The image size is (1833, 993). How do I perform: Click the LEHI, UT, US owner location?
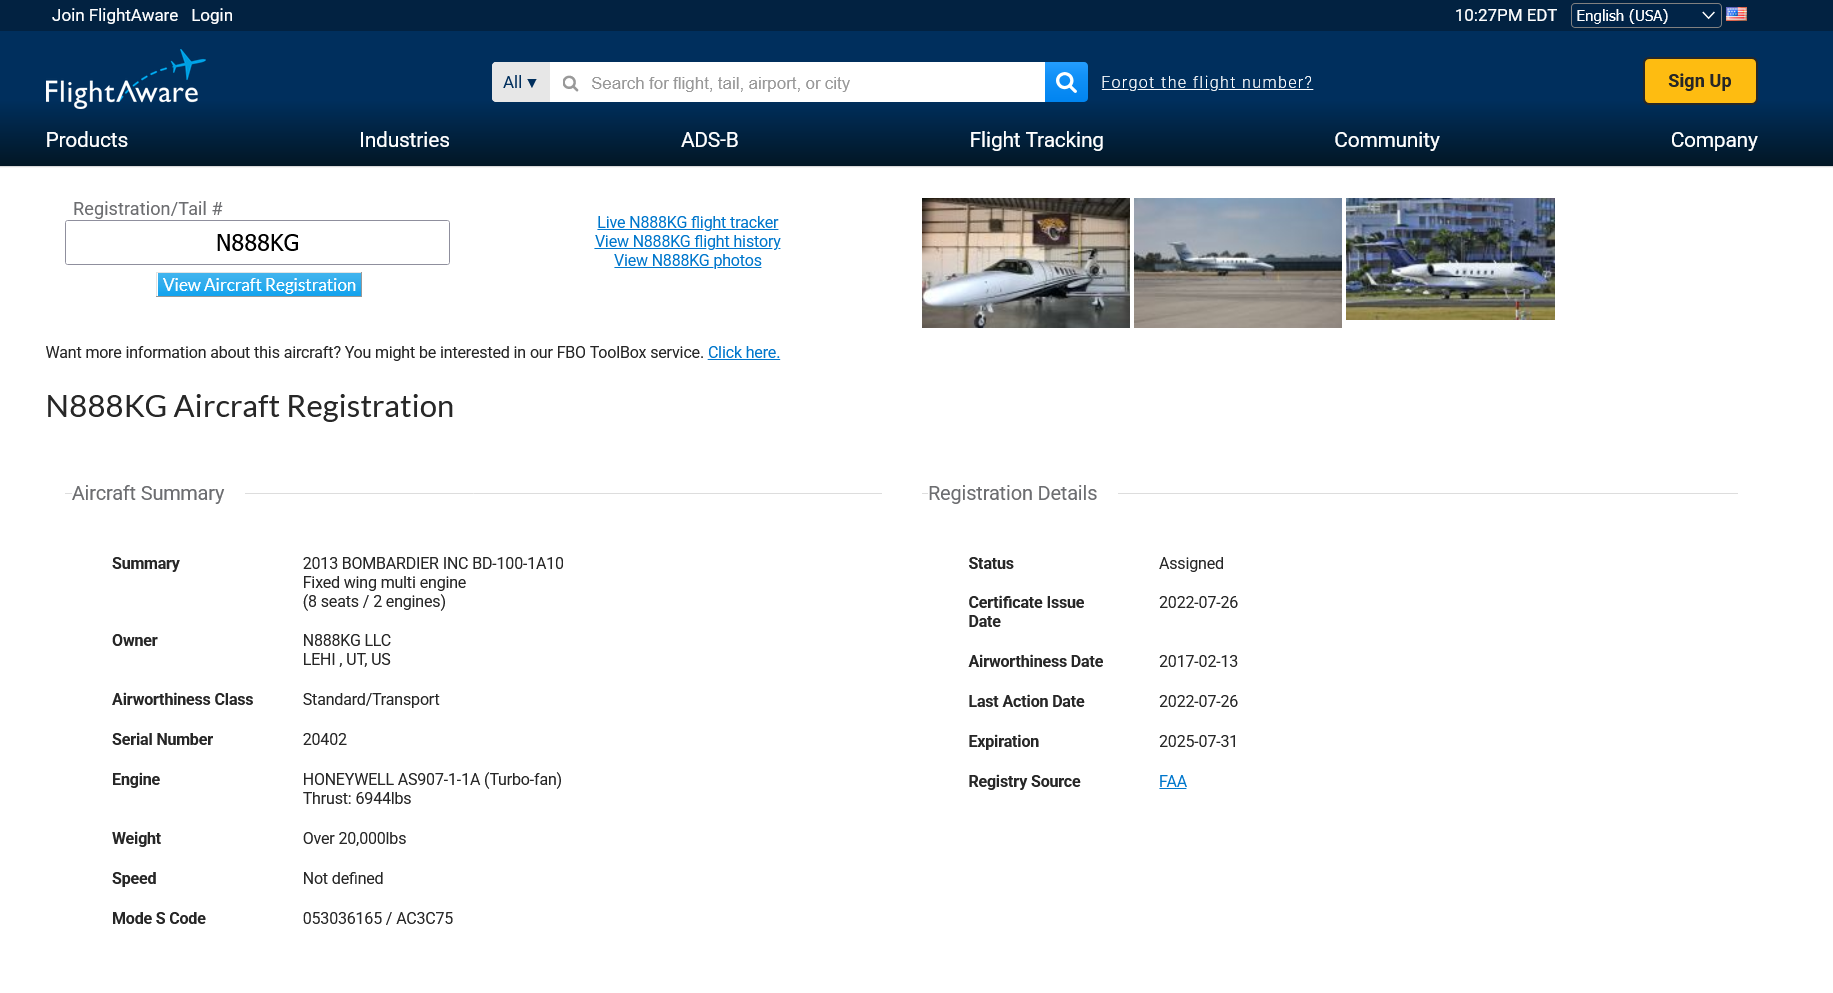347,659
